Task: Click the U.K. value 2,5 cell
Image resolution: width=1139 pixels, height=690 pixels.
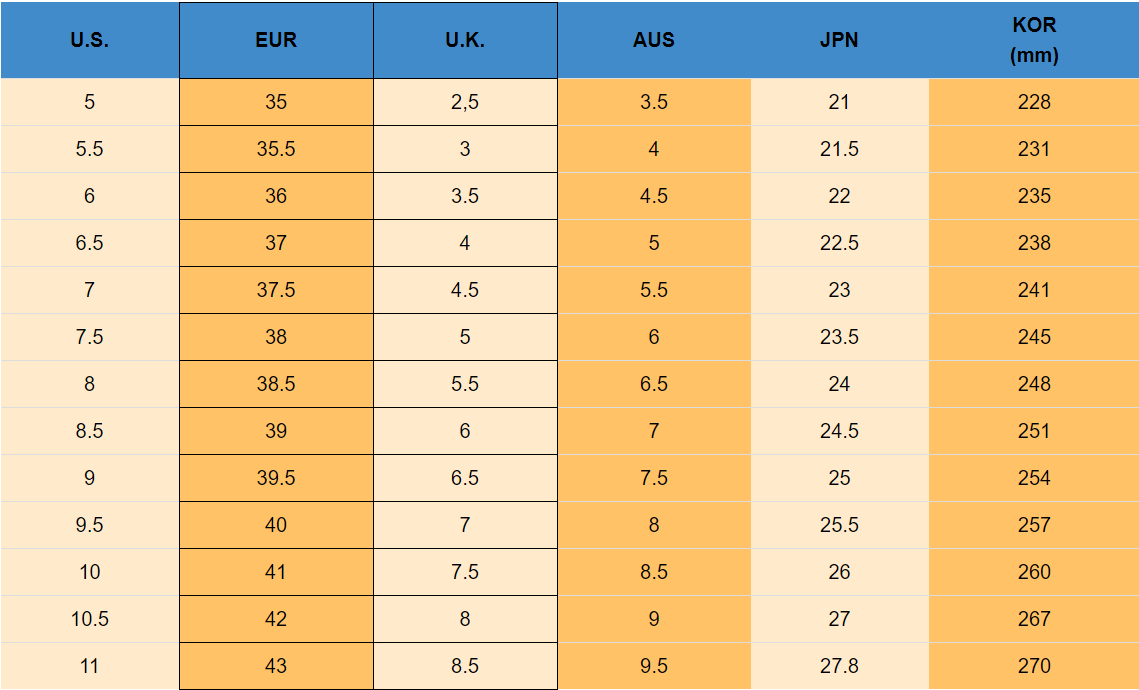Action: click(x=465, y=102)
